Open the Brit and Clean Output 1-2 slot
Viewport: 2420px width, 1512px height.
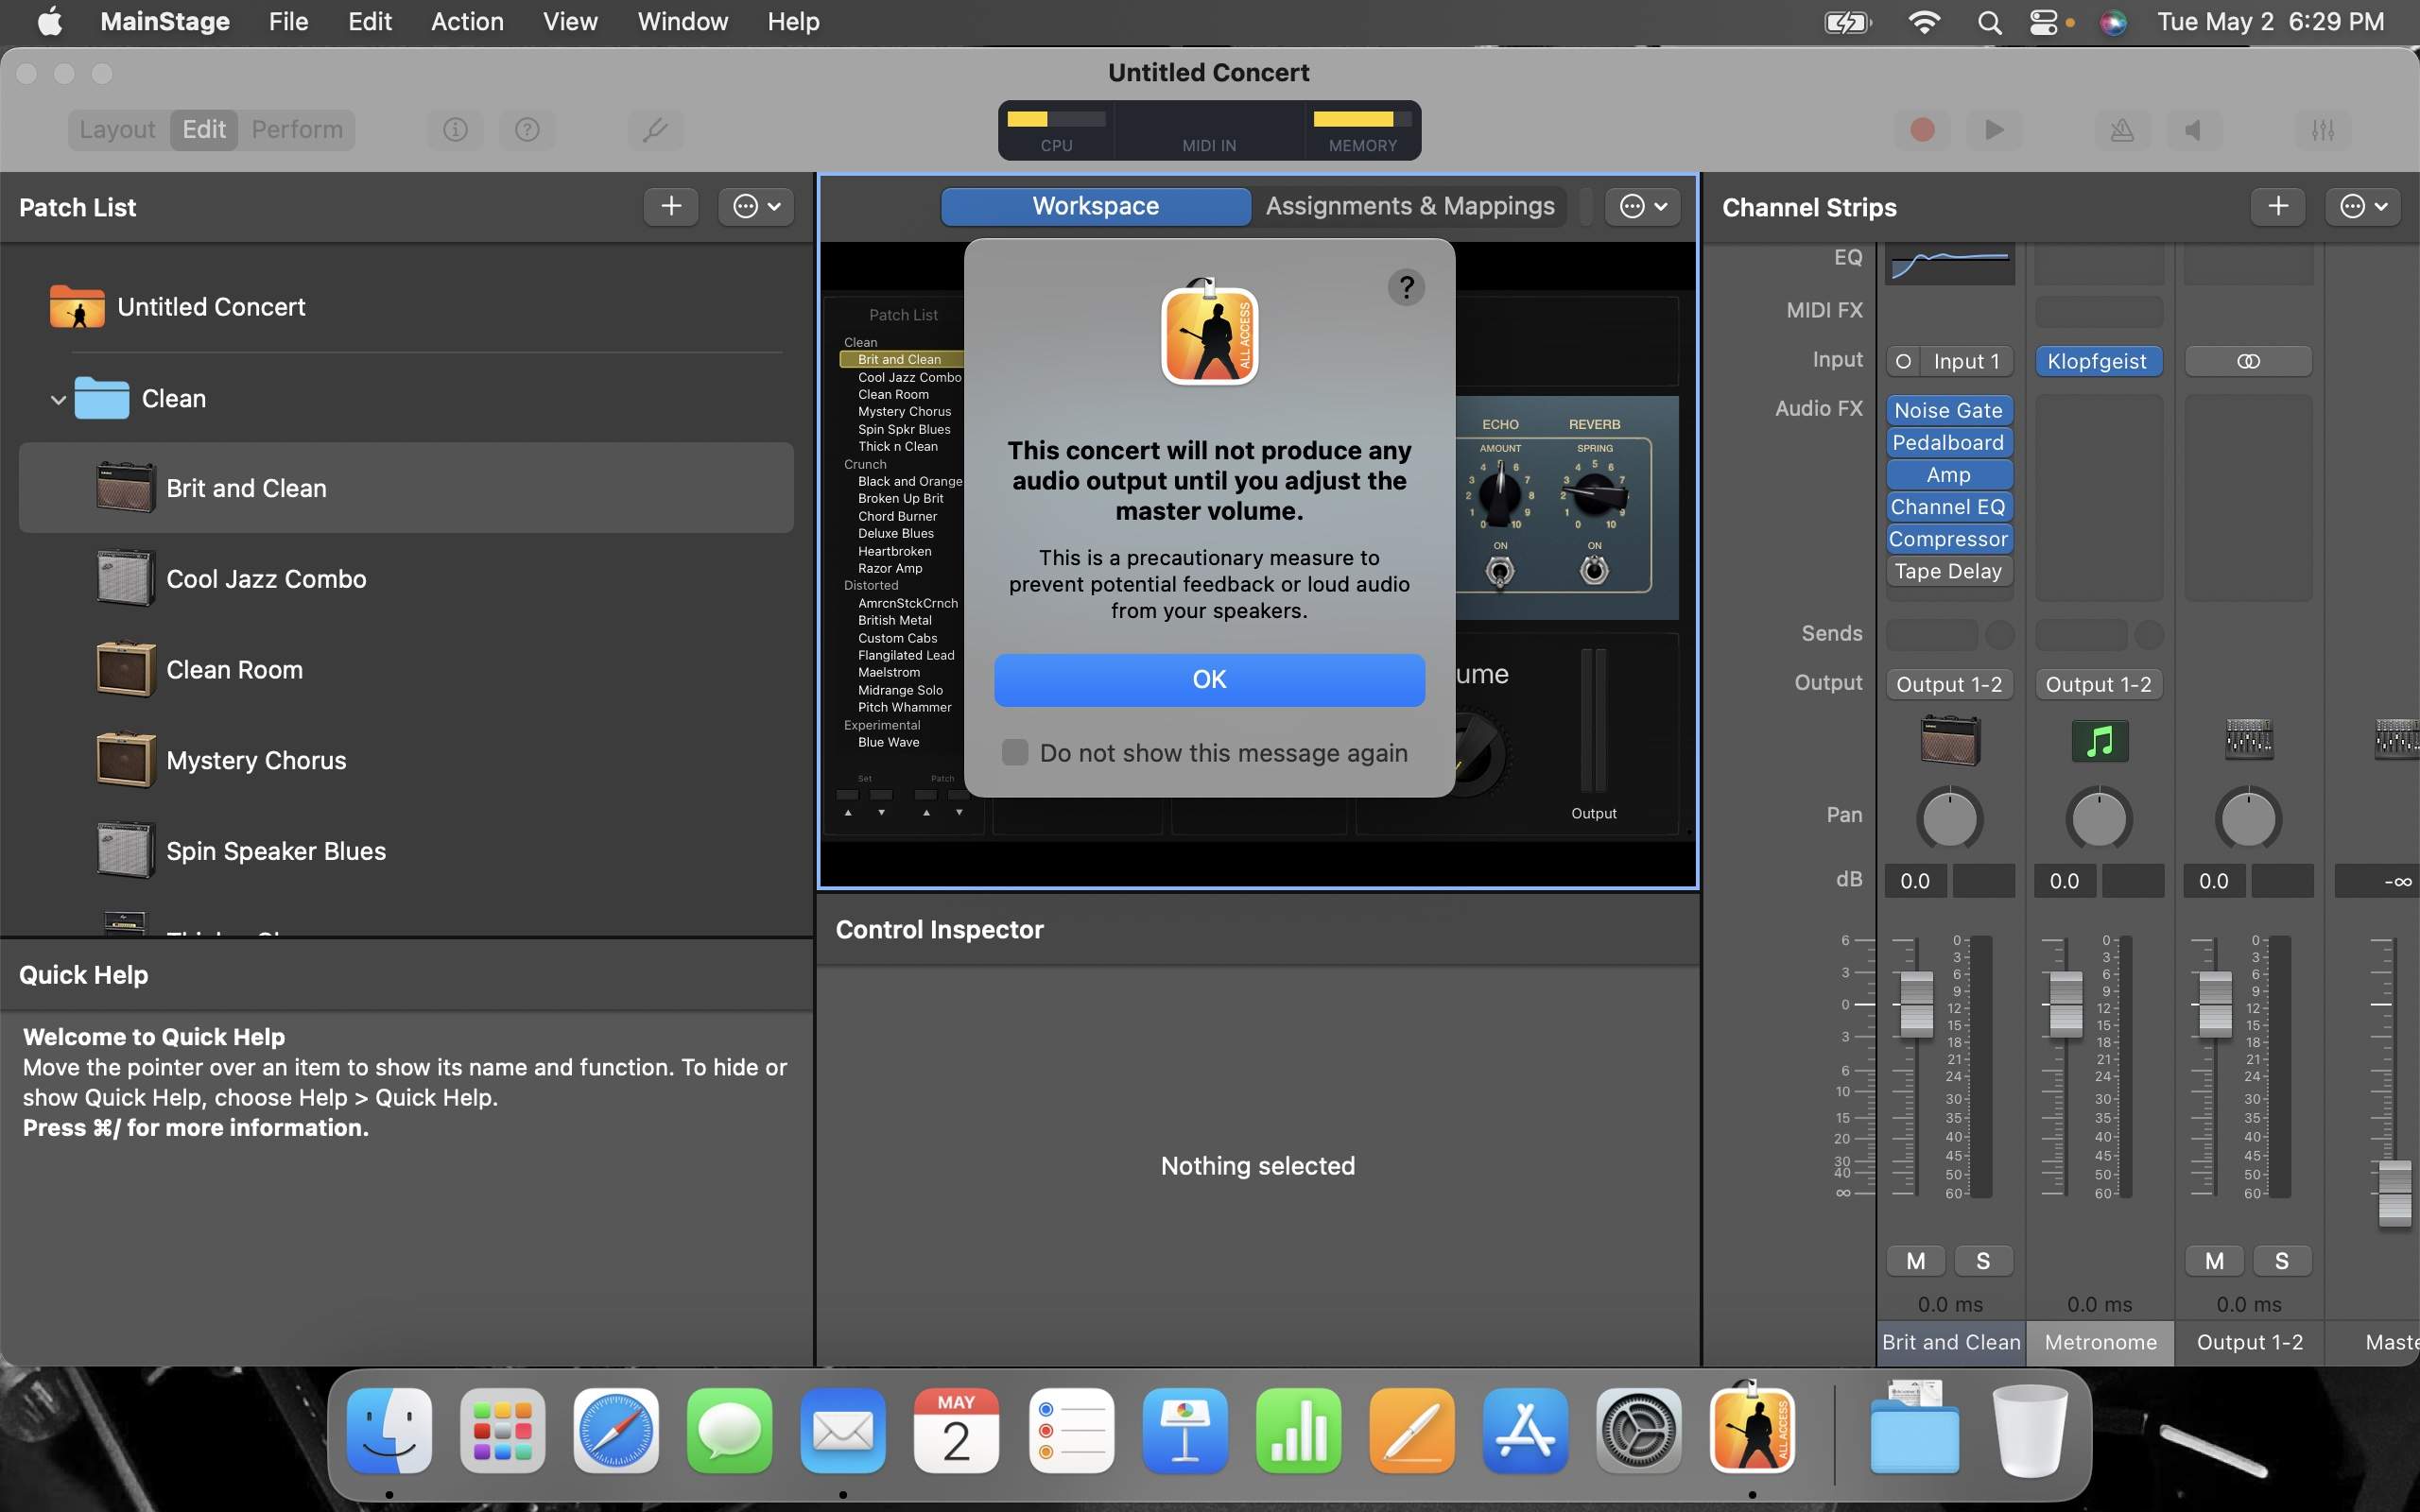1949,684
